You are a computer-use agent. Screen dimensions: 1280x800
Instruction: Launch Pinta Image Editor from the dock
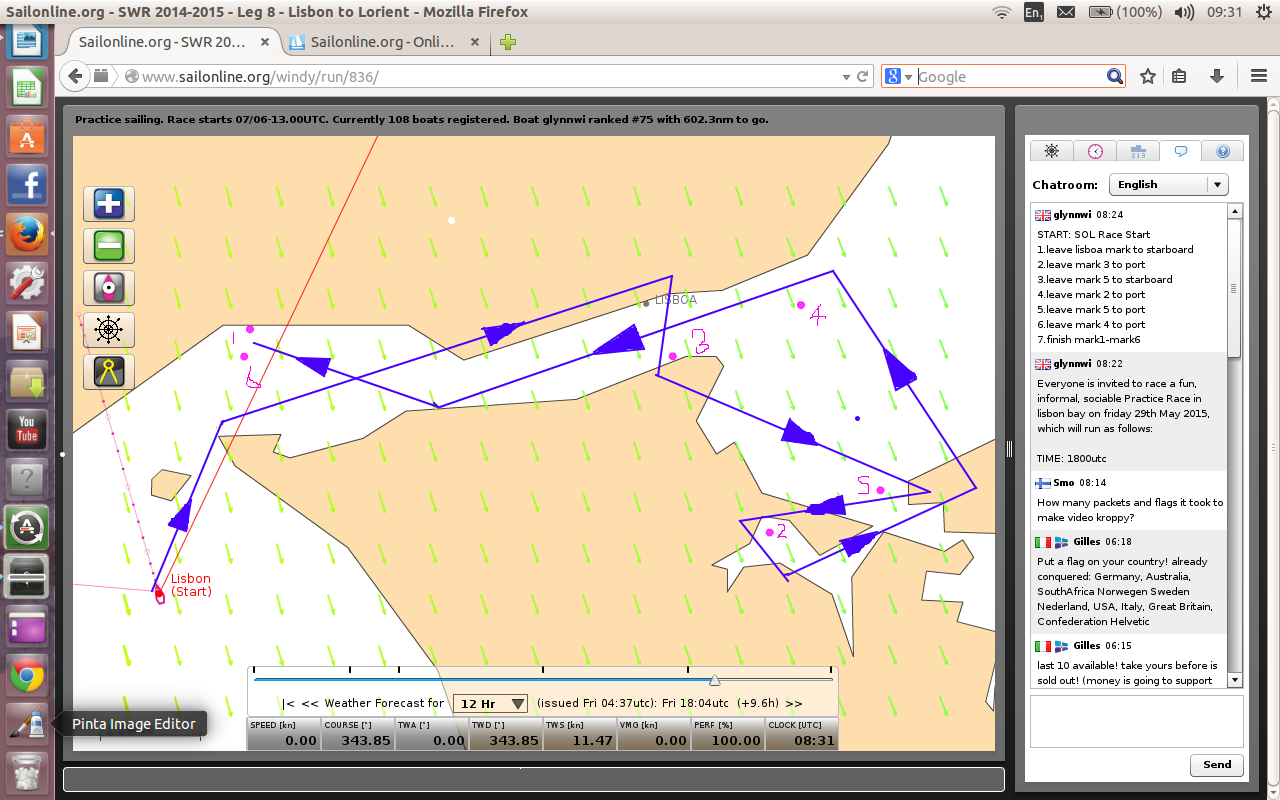coord(27,724)
